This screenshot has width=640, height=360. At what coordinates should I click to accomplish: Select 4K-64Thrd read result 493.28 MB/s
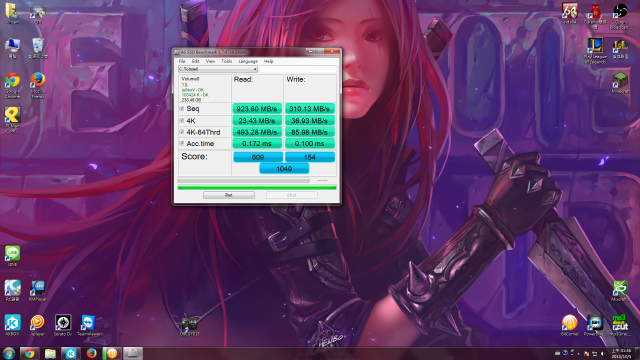click(257, 132)
